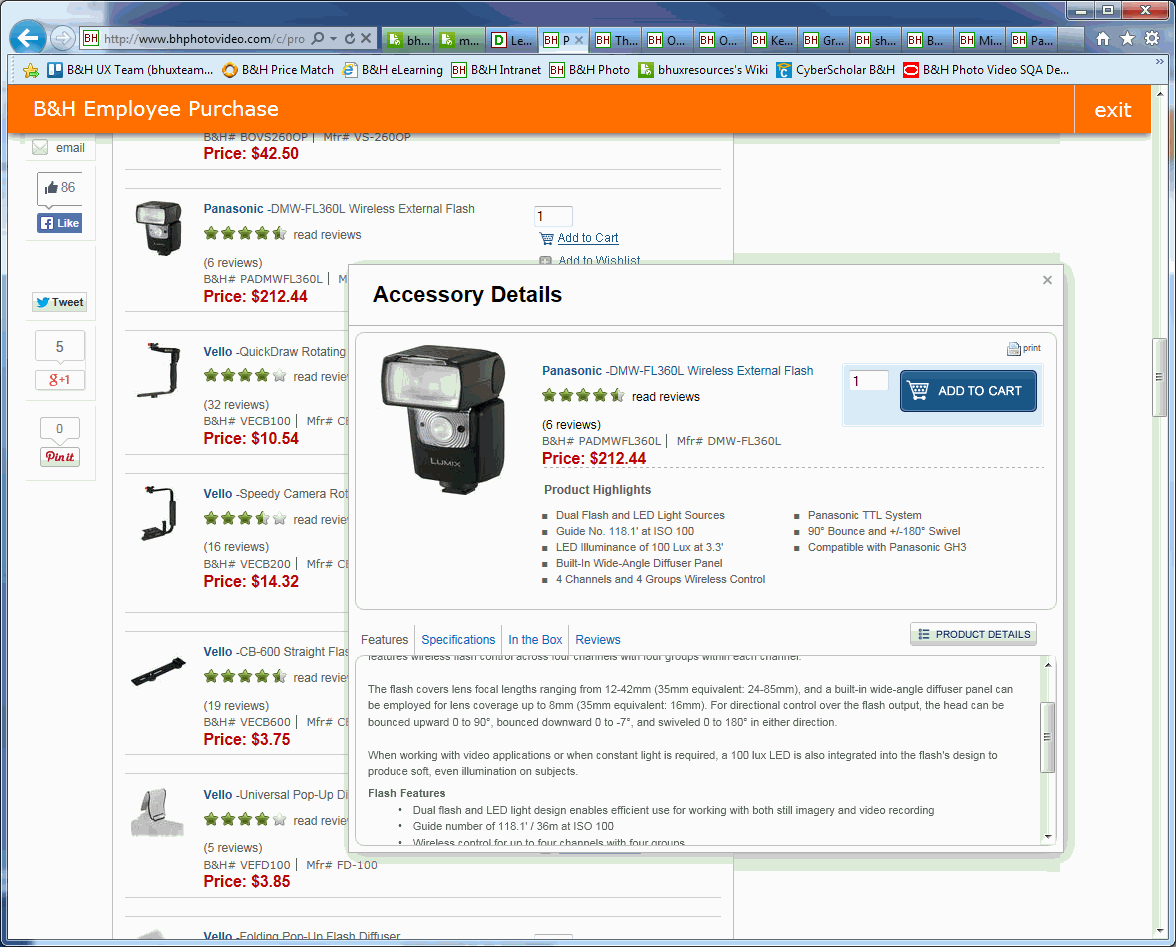Click the Google g+1 button
1176x947 pixels.
(x=59, y=380)
